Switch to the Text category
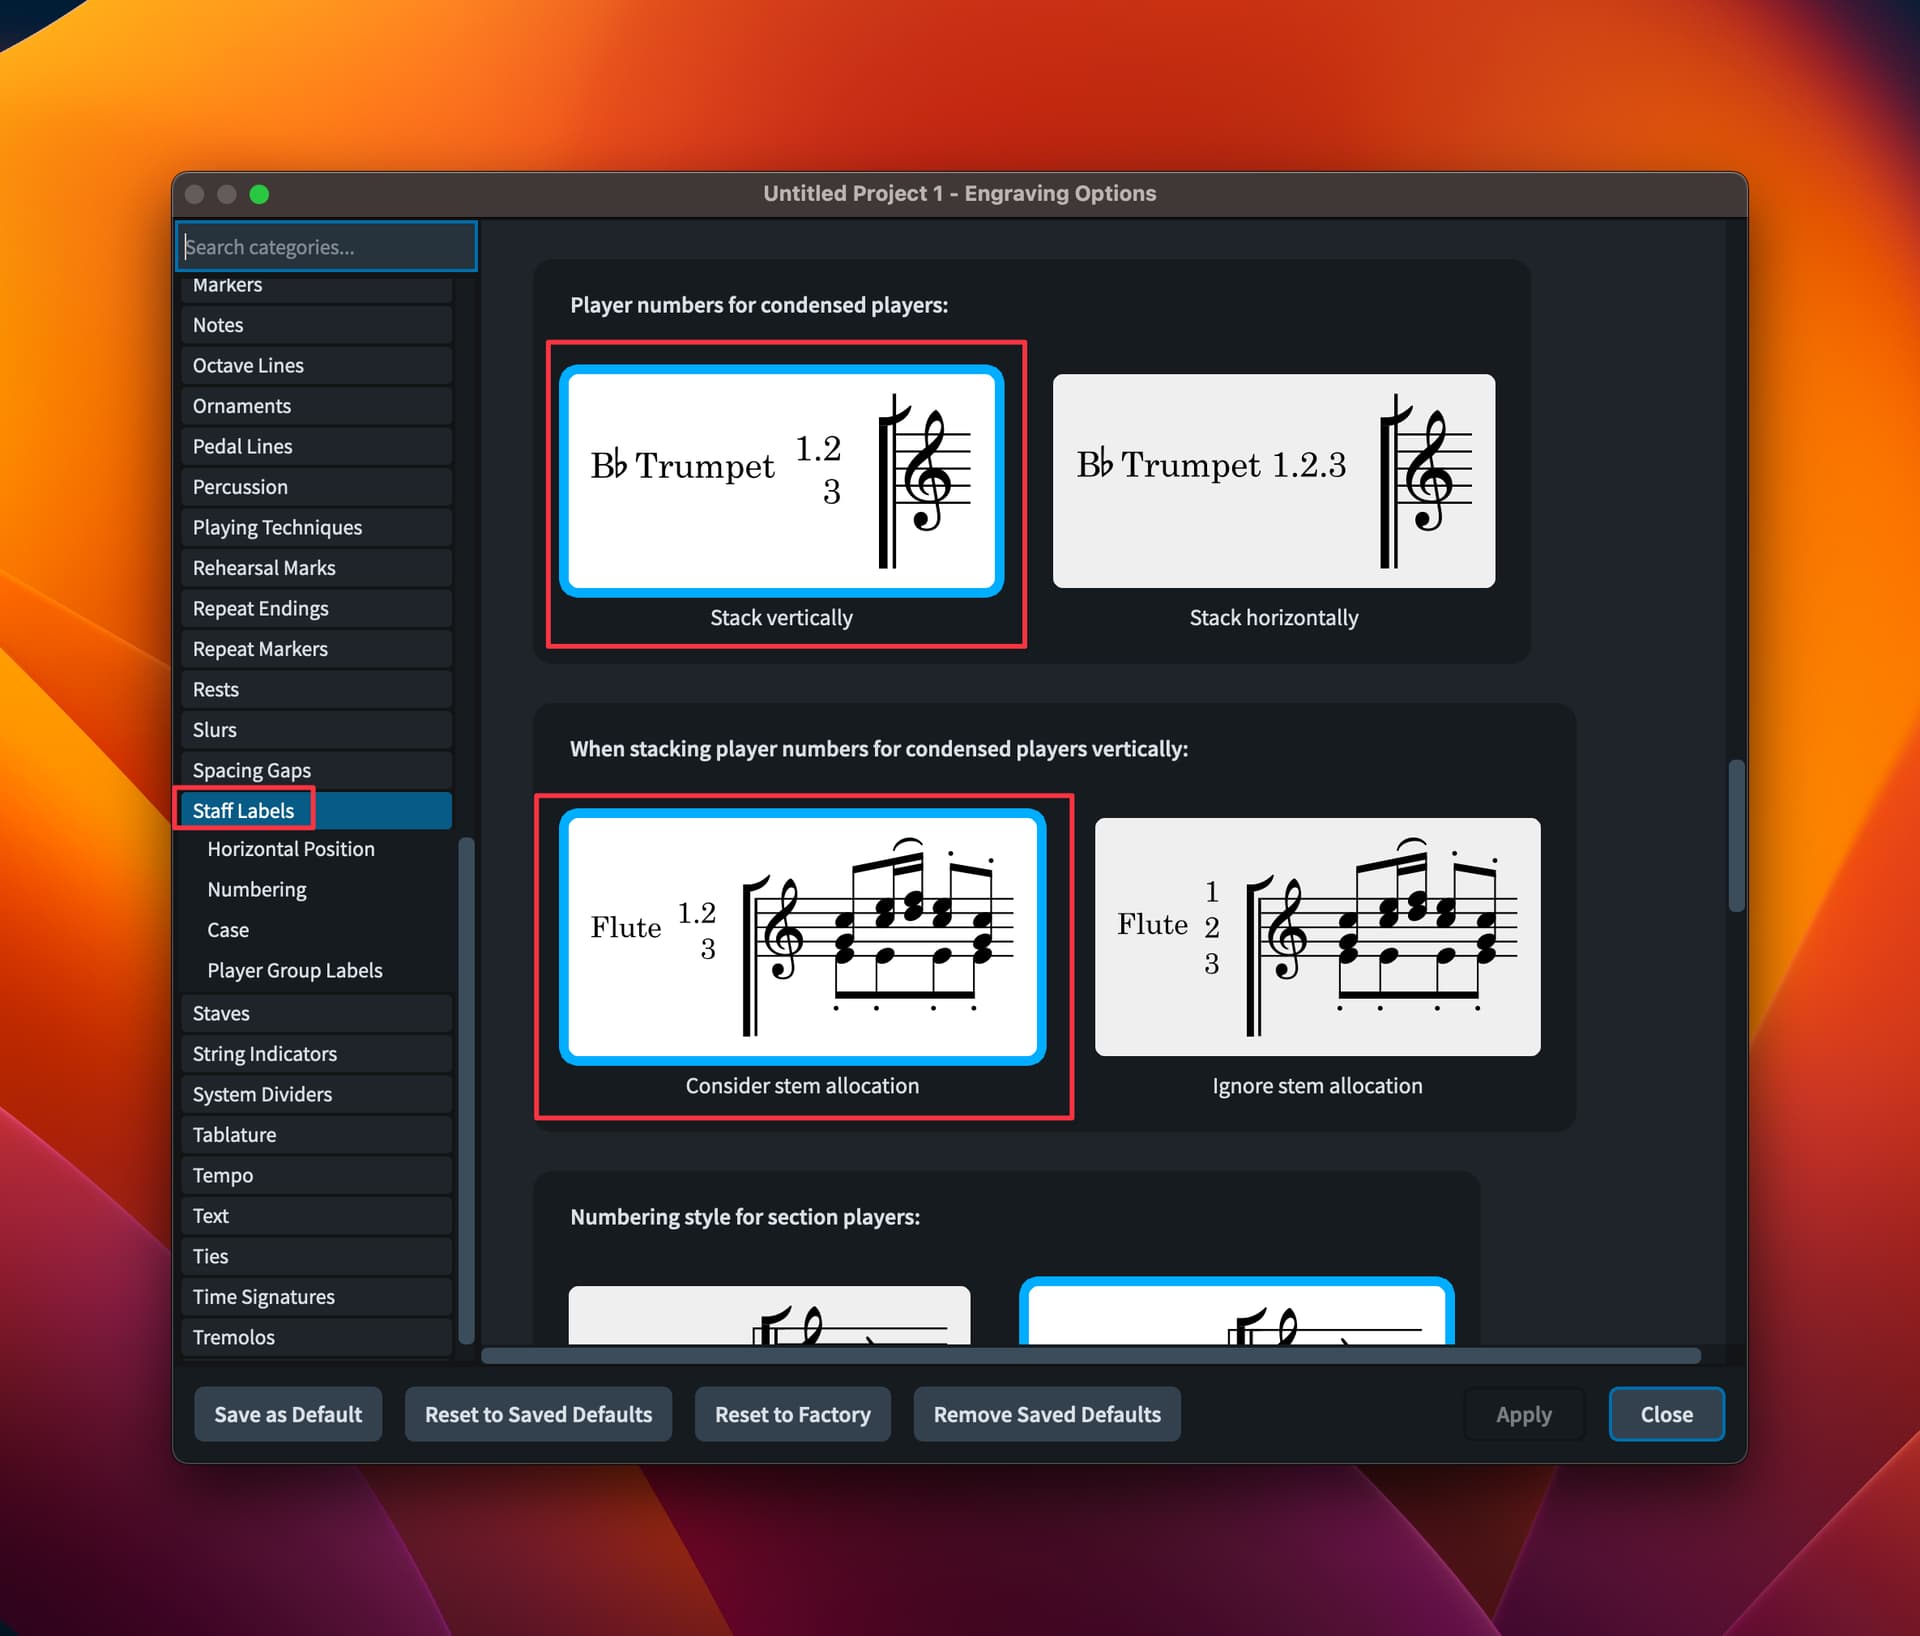The image size is (1920, 1636). pos(316,1216)
